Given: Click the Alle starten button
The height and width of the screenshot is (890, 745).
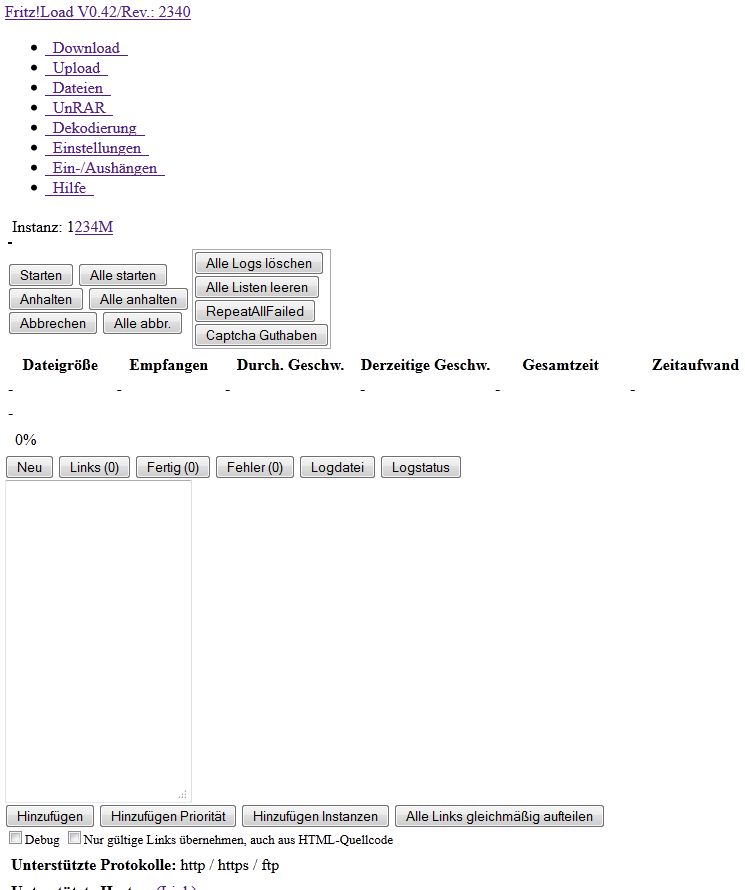Looking at the screenshot, I should [x=123, y=275].
